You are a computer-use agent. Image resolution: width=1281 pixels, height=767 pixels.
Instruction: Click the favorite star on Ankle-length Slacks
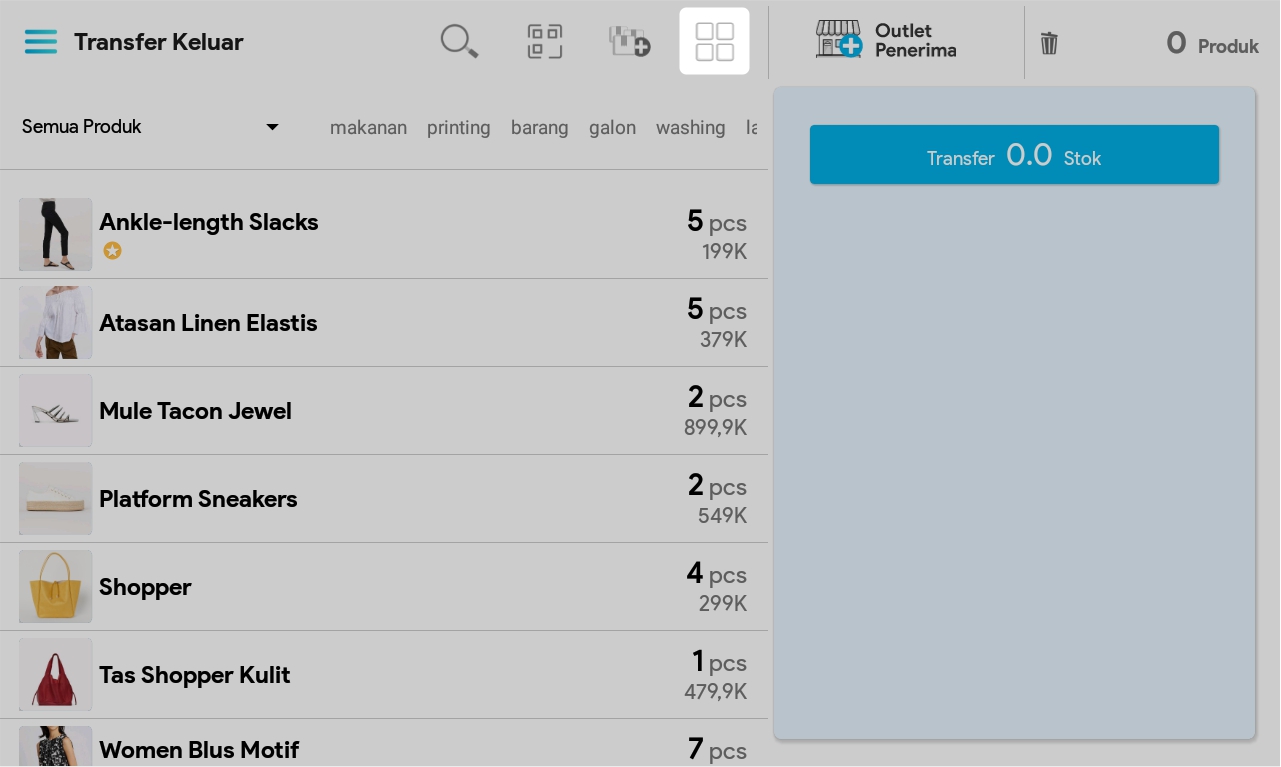[x=113, y=251]
